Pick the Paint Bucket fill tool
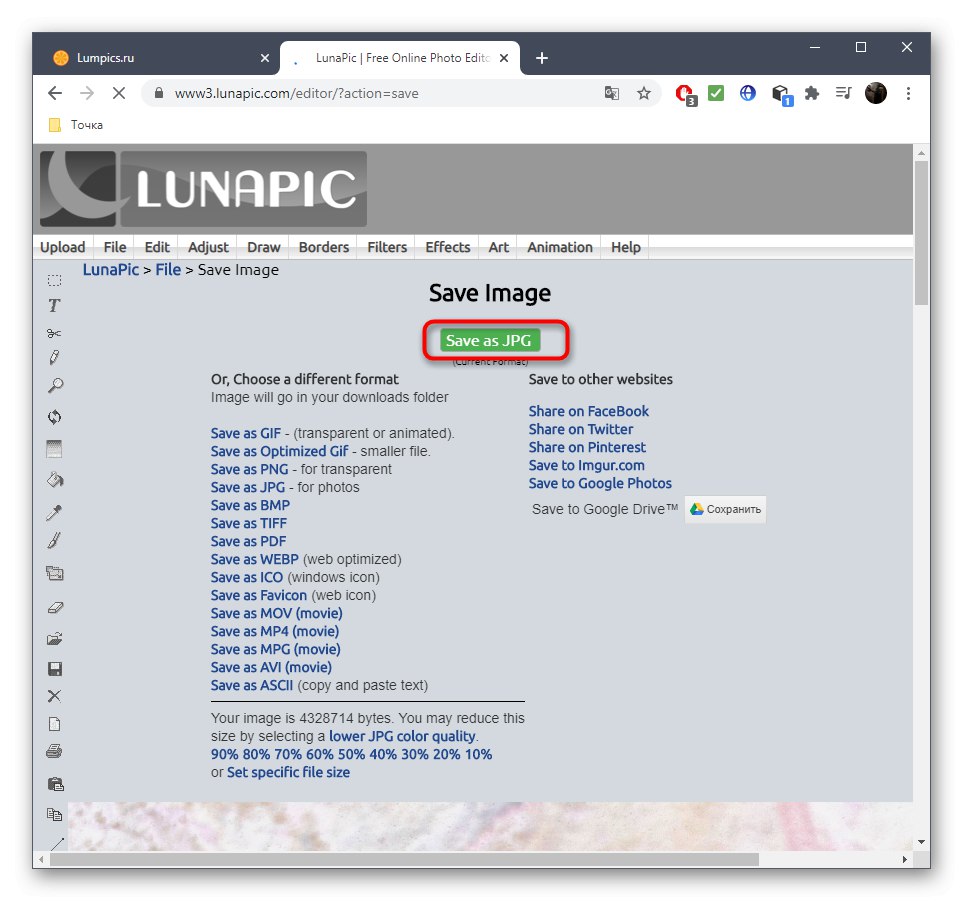Image resolution: width=963 pixels, height=901 pixels. [x=55, y=480]
